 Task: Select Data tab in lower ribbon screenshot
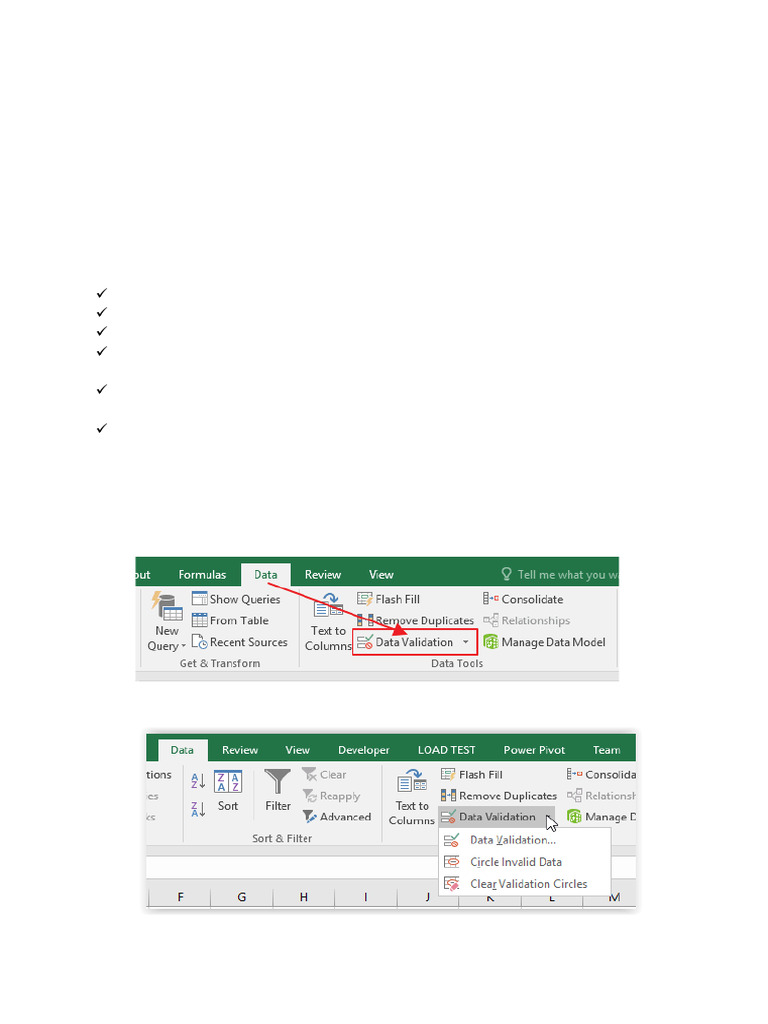(x=182, y=750)
